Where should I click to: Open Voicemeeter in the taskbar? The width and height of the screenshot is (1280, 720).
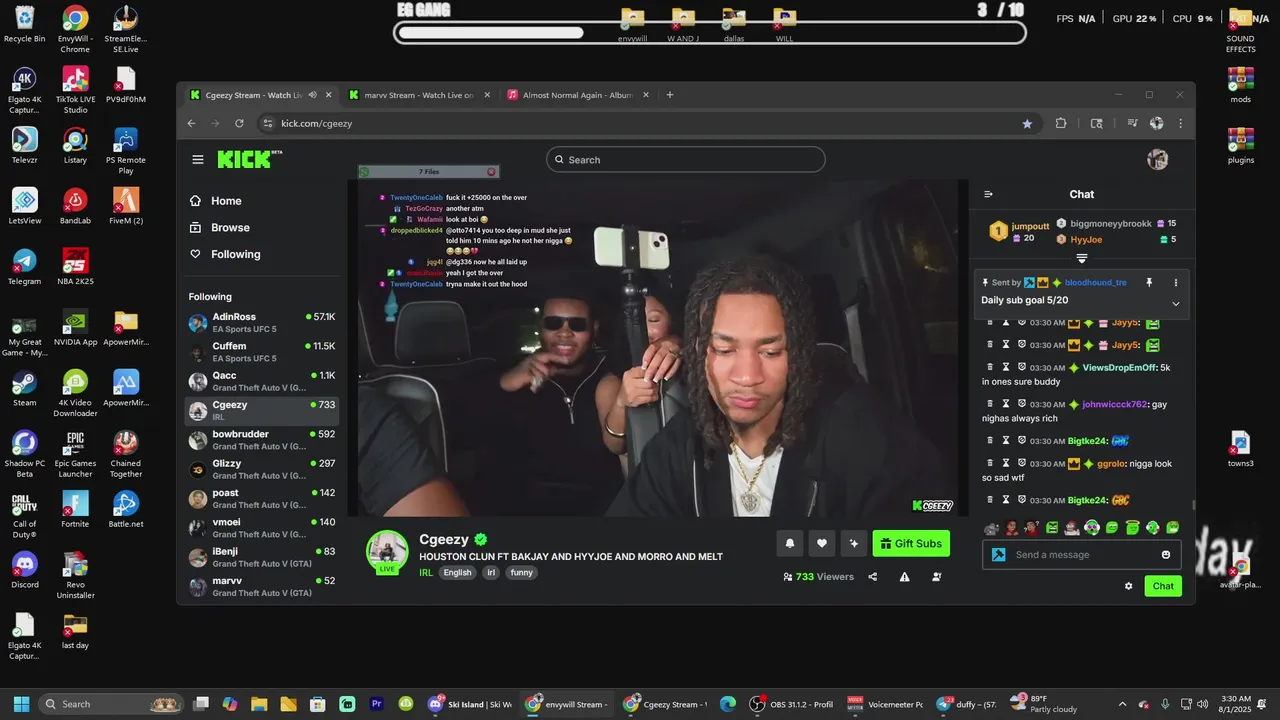click(885, 704)
